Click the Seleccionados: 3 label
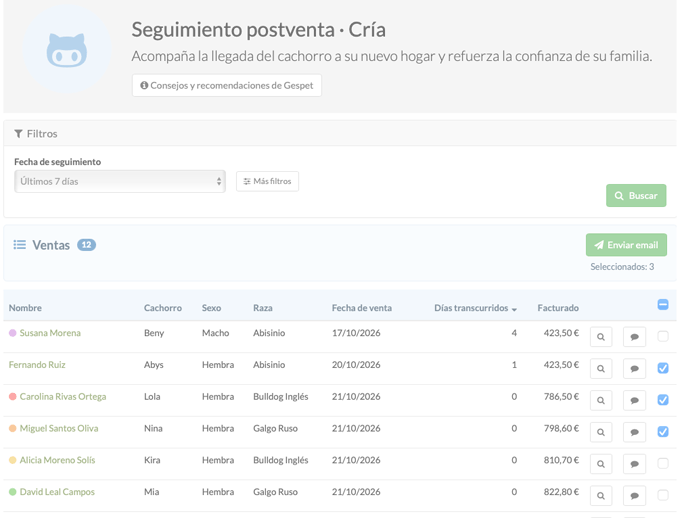Image resolution: width=682 pixels, height=518 pixels. 622,267
